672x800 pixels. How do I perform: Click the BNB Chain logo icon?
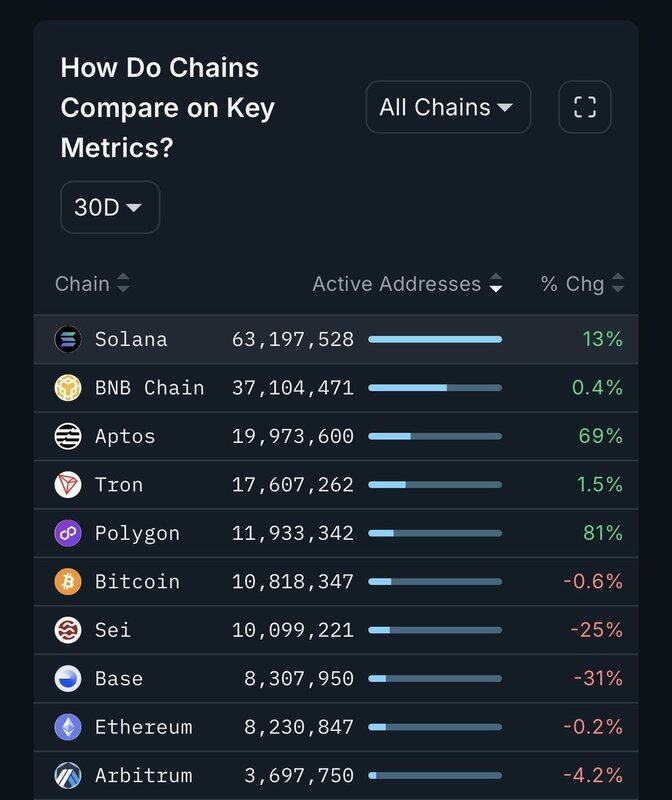[68, 388]
